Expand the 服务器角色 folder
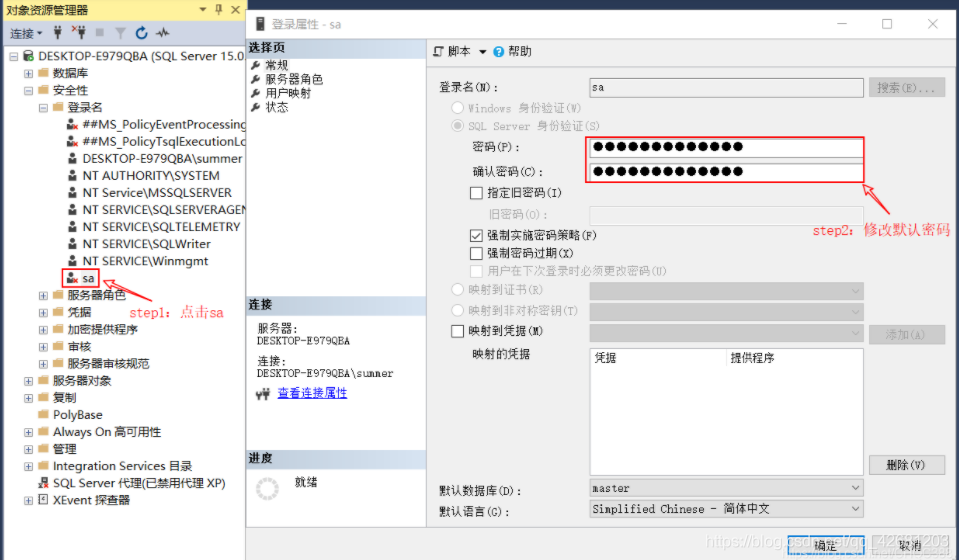959x560 pixels. (x=43, y=296)
